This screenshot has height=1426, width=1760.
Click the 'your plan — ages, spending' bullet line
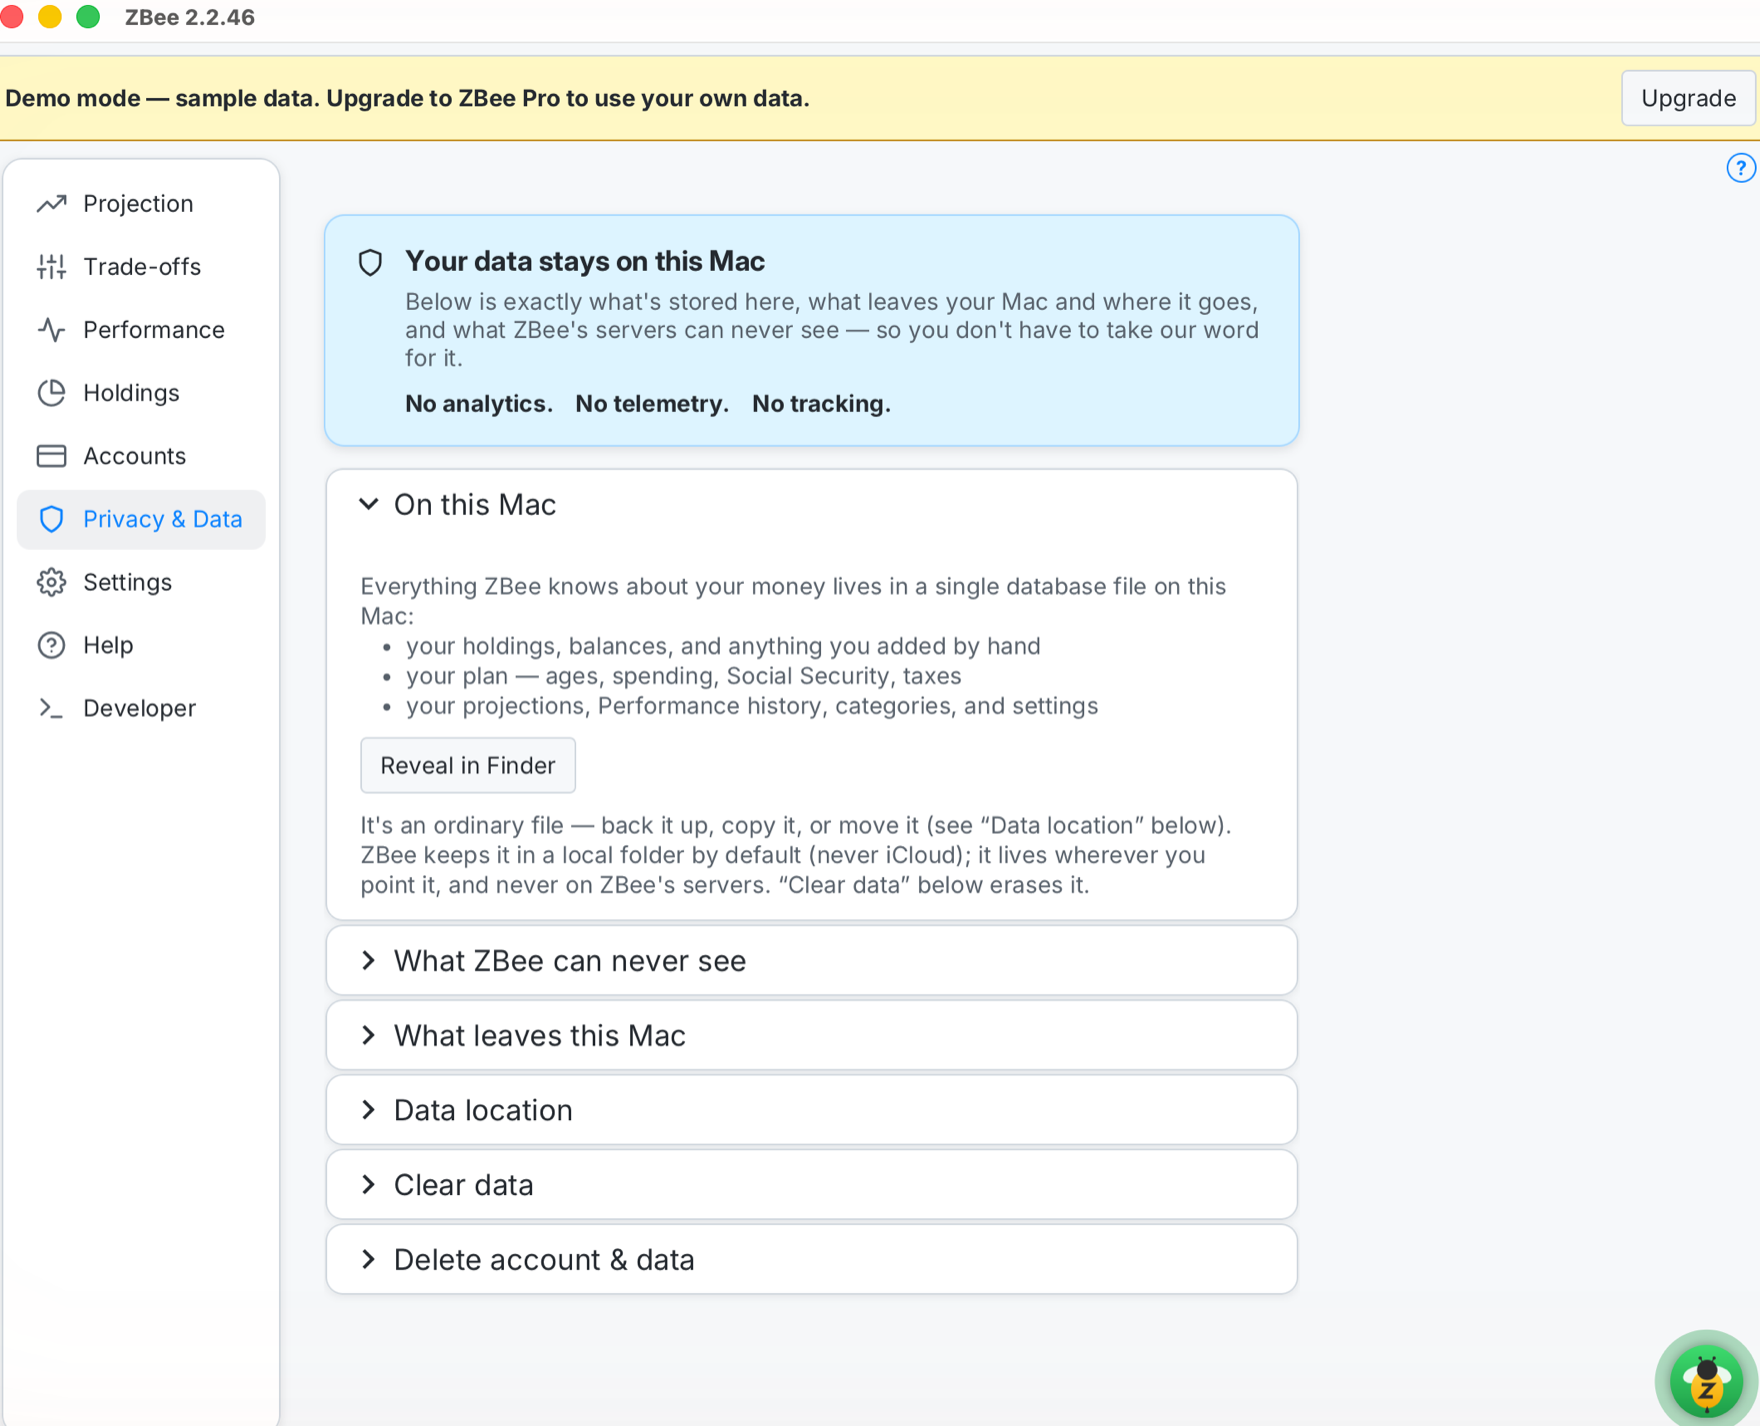pyautogui.click(x=684, y=676)
